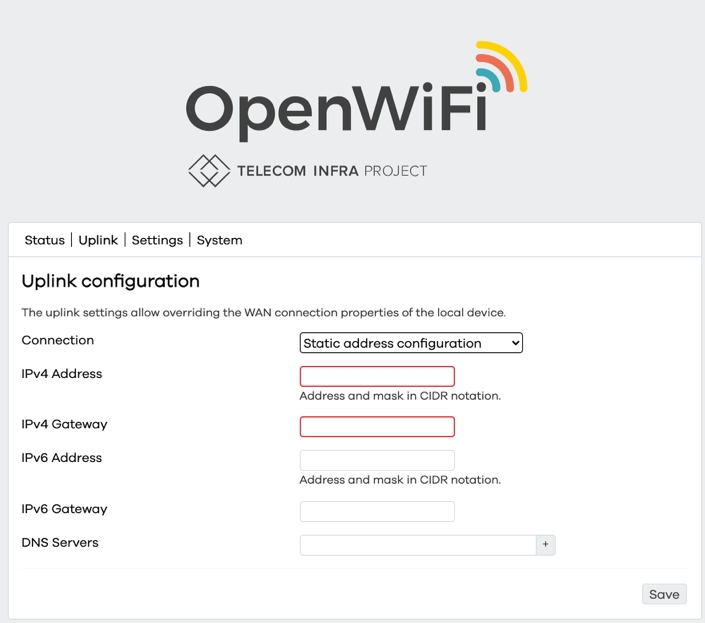Image resolution: width=705 pixels, height=623 pixels.
Task: Go to the Settings tab
Action: click(157, 240)
